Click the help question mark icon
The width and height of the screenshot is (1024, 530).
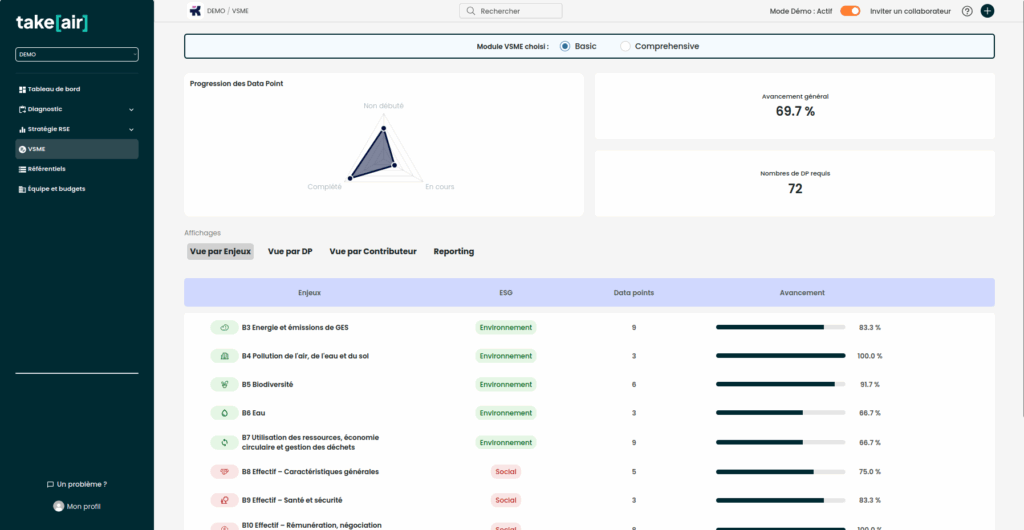click(967, 11)
